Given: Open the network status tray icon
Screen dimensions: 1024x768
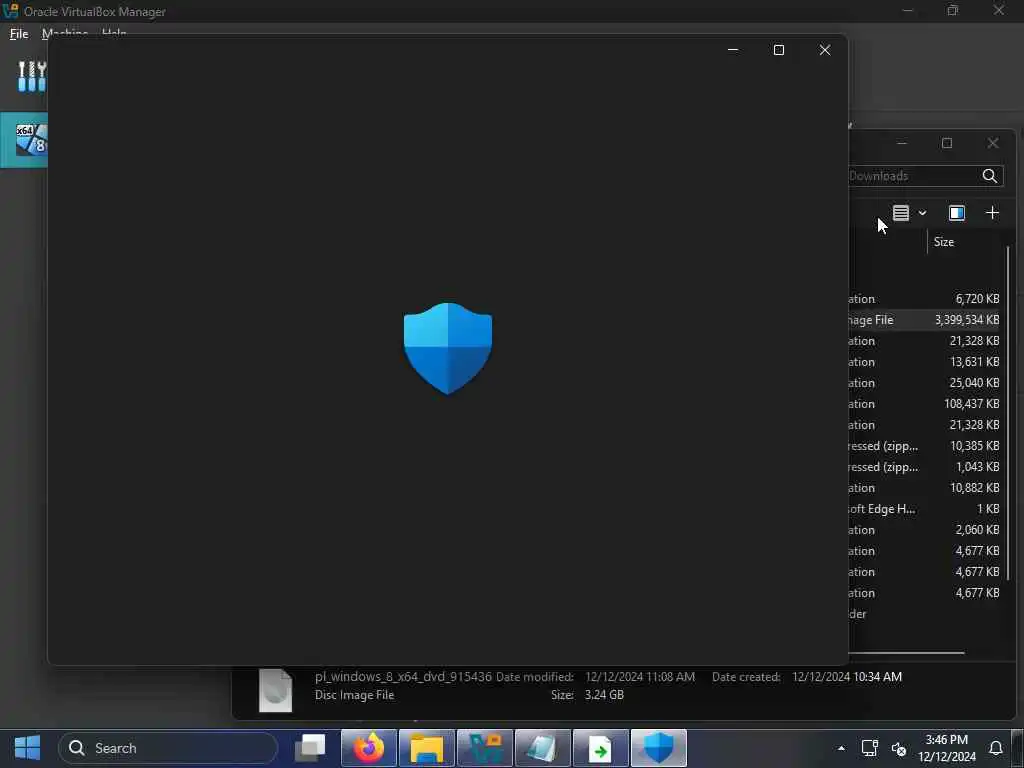Looking at the screenshot, I should (869, 748).
